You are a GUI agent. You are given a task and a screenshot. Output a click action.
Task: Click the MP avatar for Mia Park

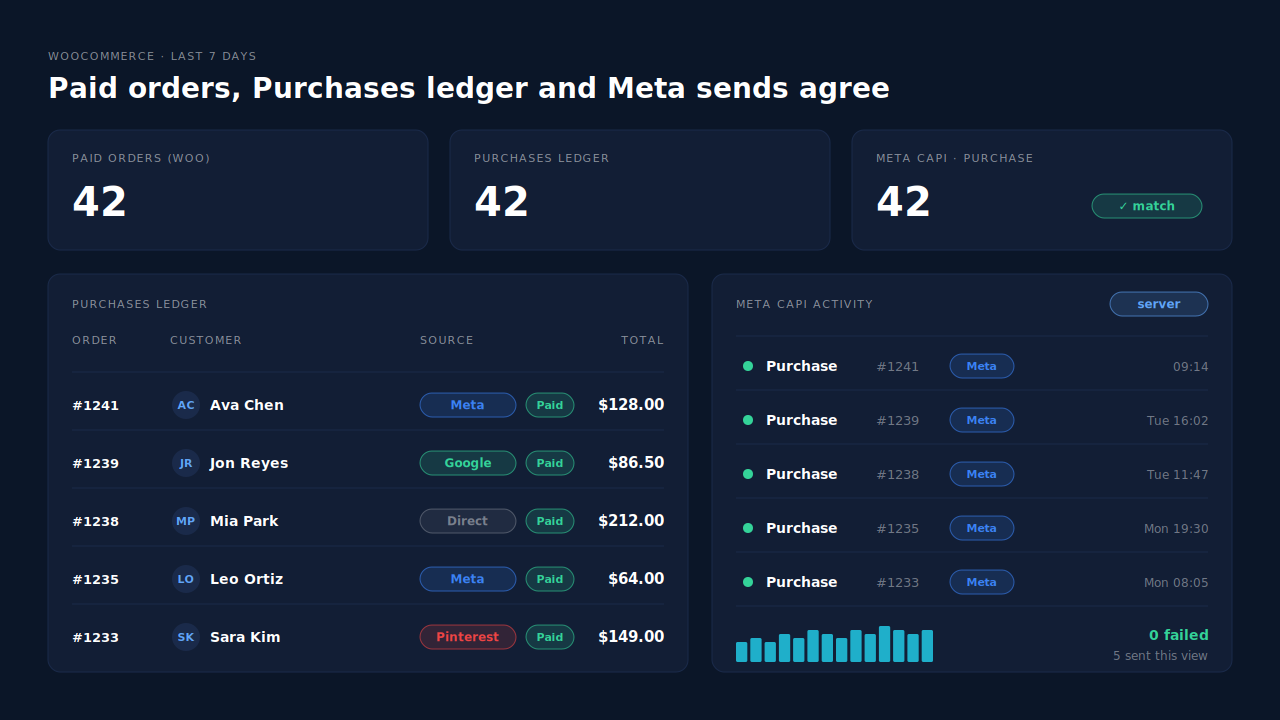point(186,521)
